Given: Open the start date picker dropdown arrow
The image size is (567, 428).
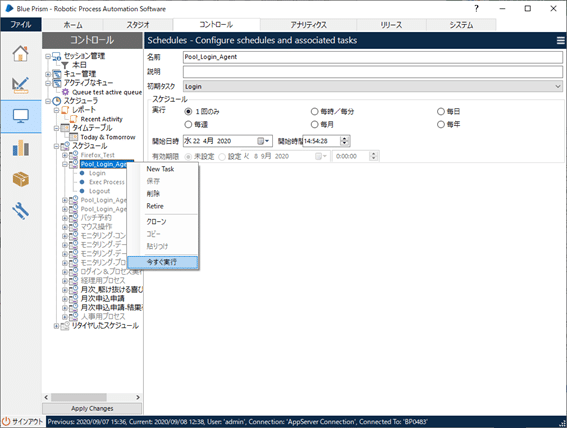Looking at the screenshot, I should [267, 141].
